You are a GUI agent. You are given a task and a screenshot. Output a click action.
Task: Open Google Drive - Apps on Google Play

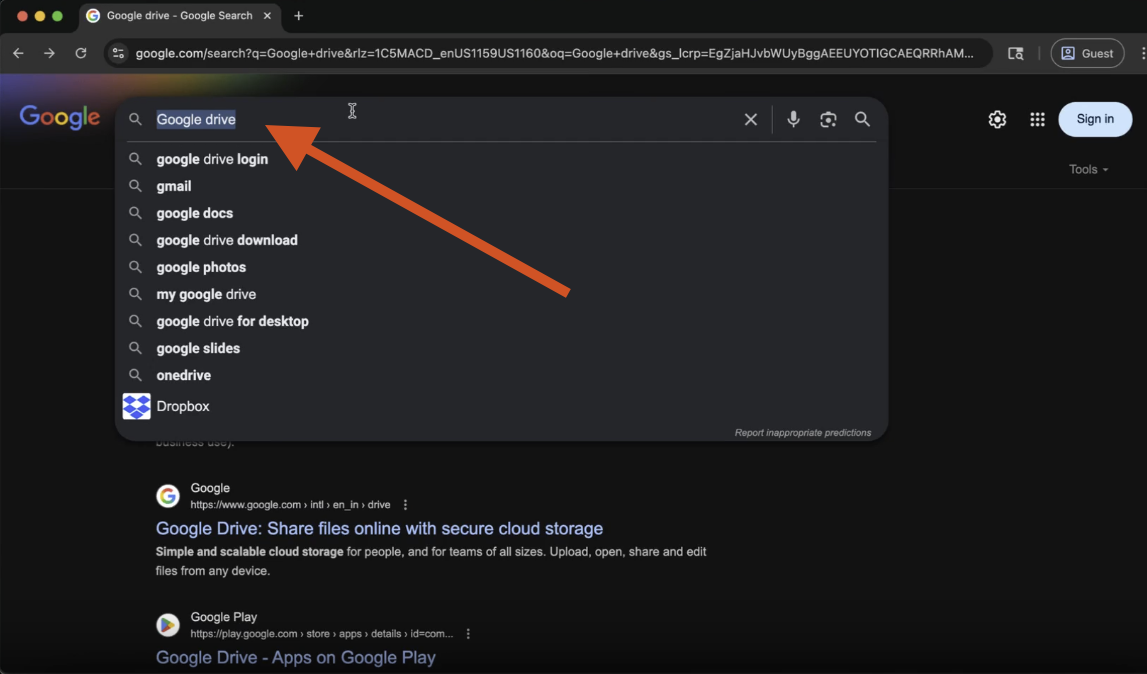tap(296, 657)
